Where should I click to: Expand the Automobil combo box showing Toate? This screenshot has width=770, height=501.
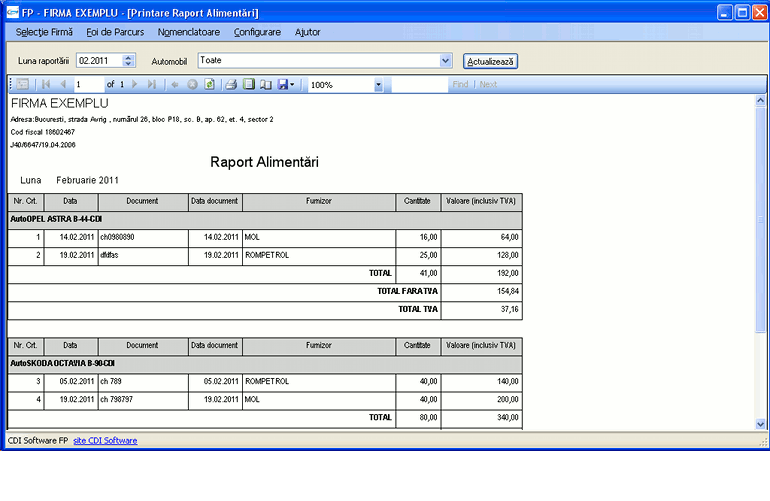pyautogui.click(x=445, y=61)
